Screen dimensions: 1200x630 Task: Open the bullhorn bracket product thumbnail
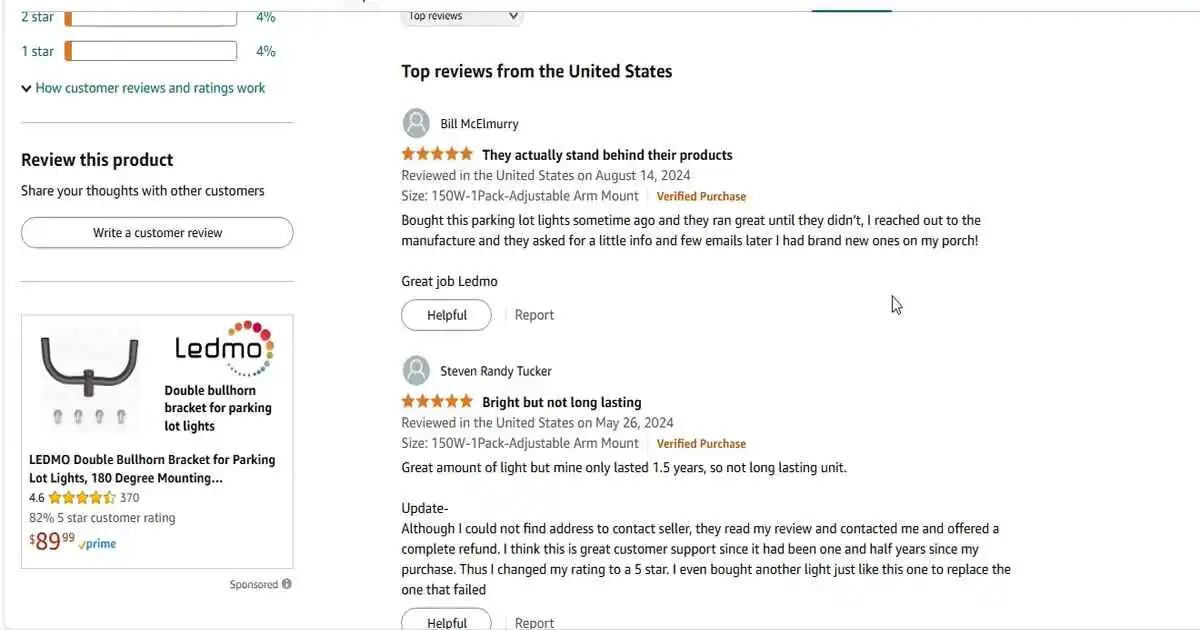click(90, 378)
